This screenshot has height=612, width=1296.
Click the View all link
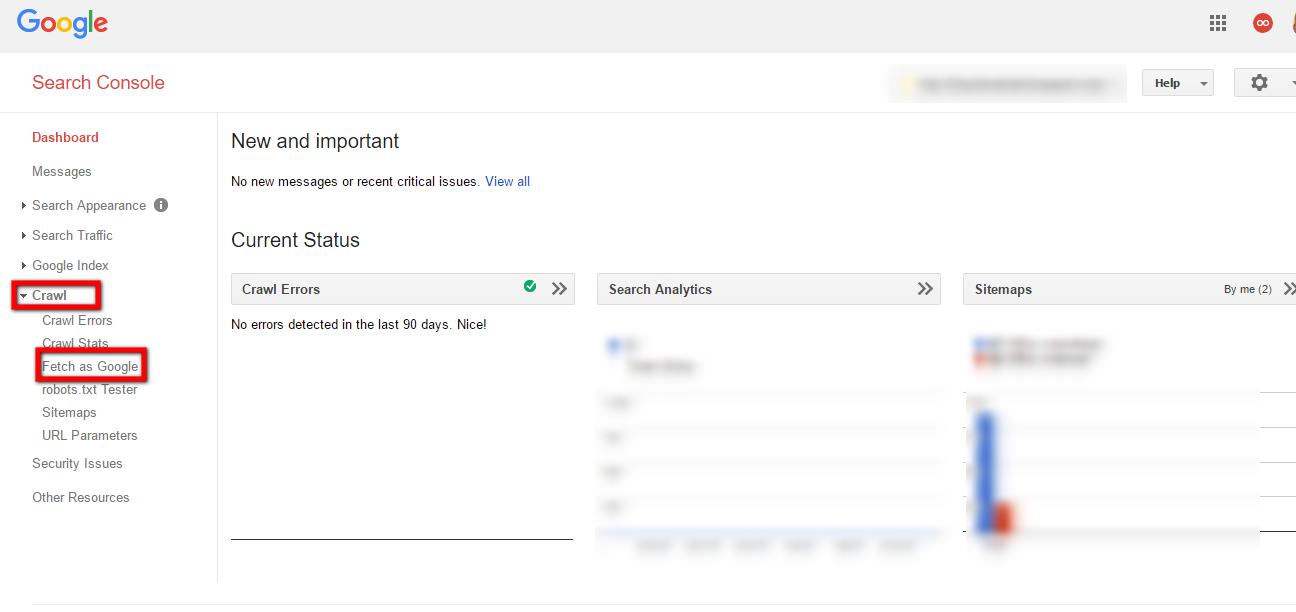tap(507, 181)
